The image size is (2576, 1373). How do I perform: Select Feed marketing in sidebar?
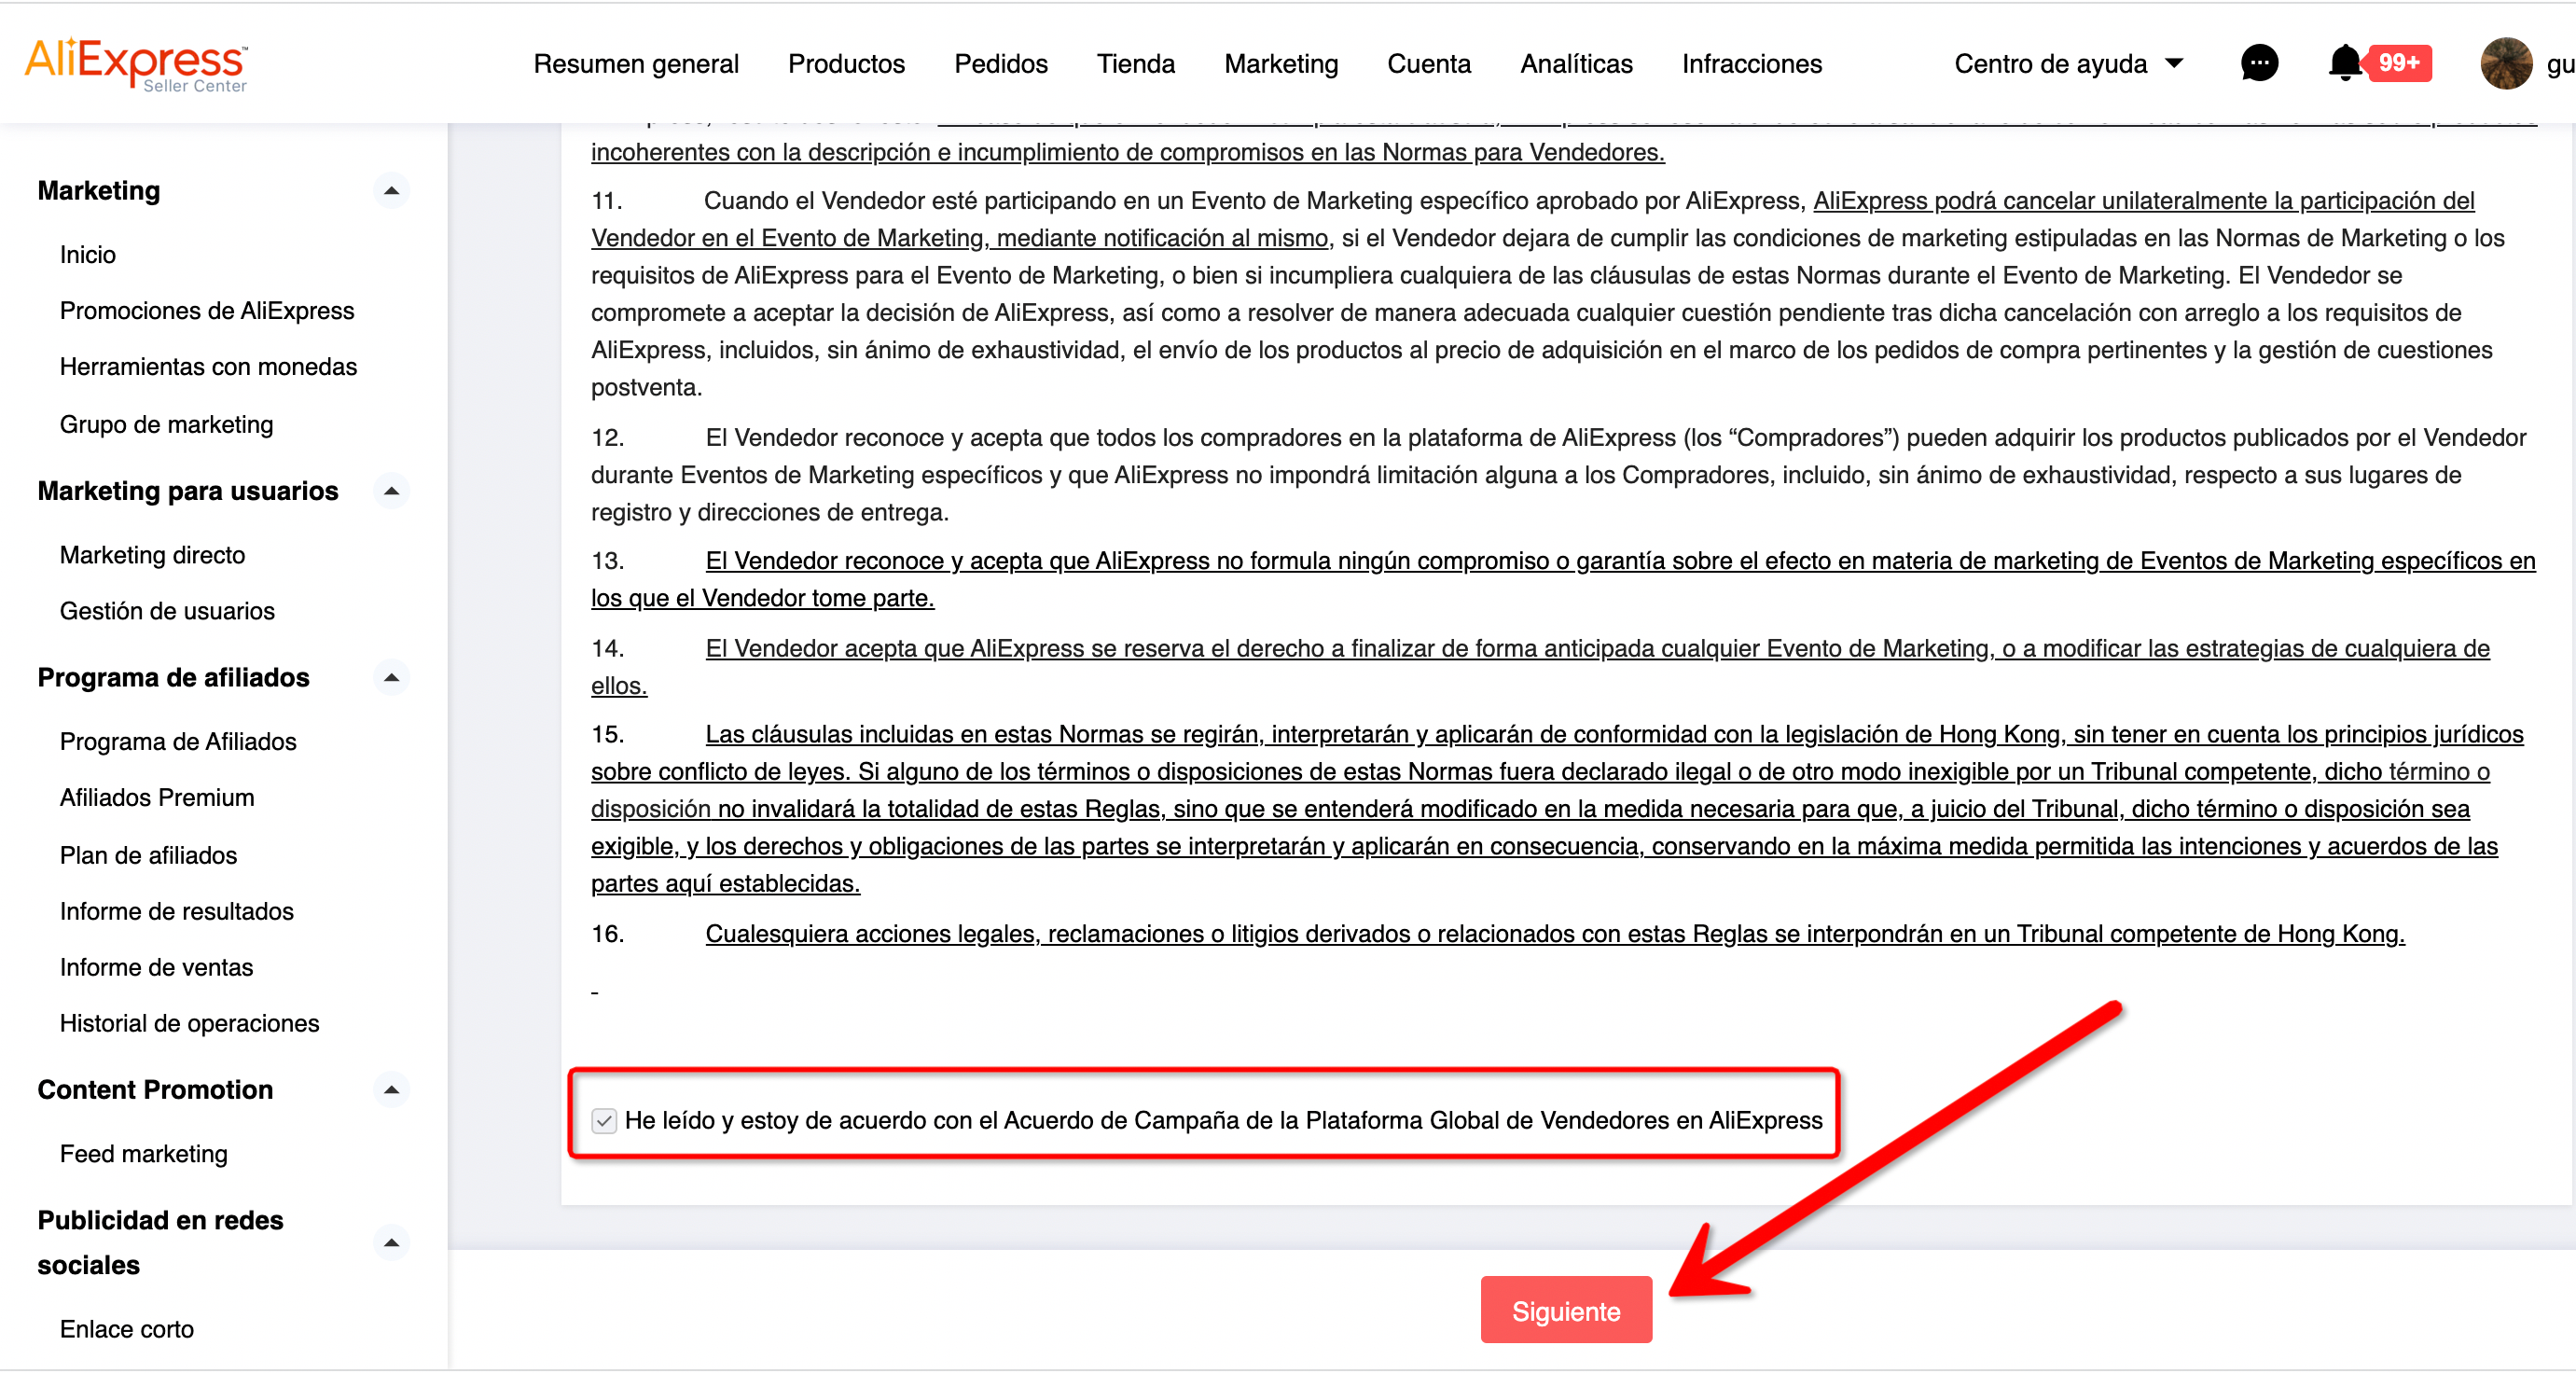point(144,1153)
